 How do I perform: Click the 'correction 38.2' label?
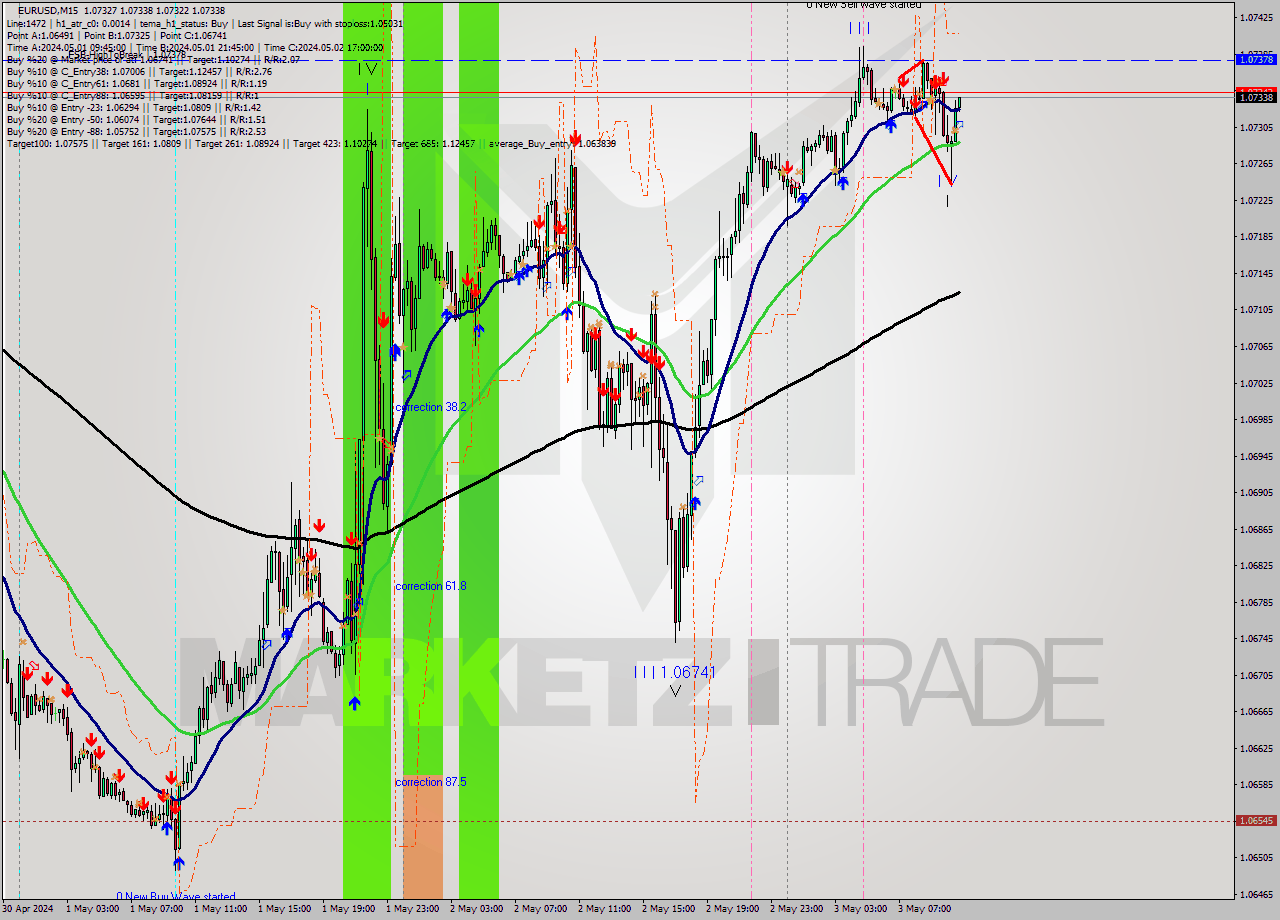coord(431,407)
